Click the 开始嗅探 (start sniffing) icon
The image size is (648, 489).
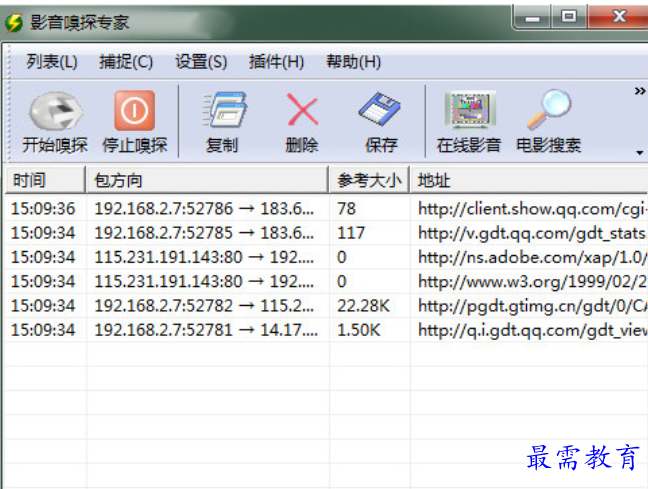tap(55, 111)
